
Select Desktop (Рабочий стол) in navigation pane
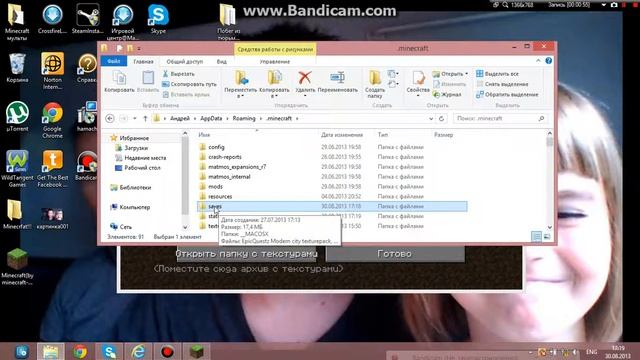pyautogui.click(x=142, y=168)
